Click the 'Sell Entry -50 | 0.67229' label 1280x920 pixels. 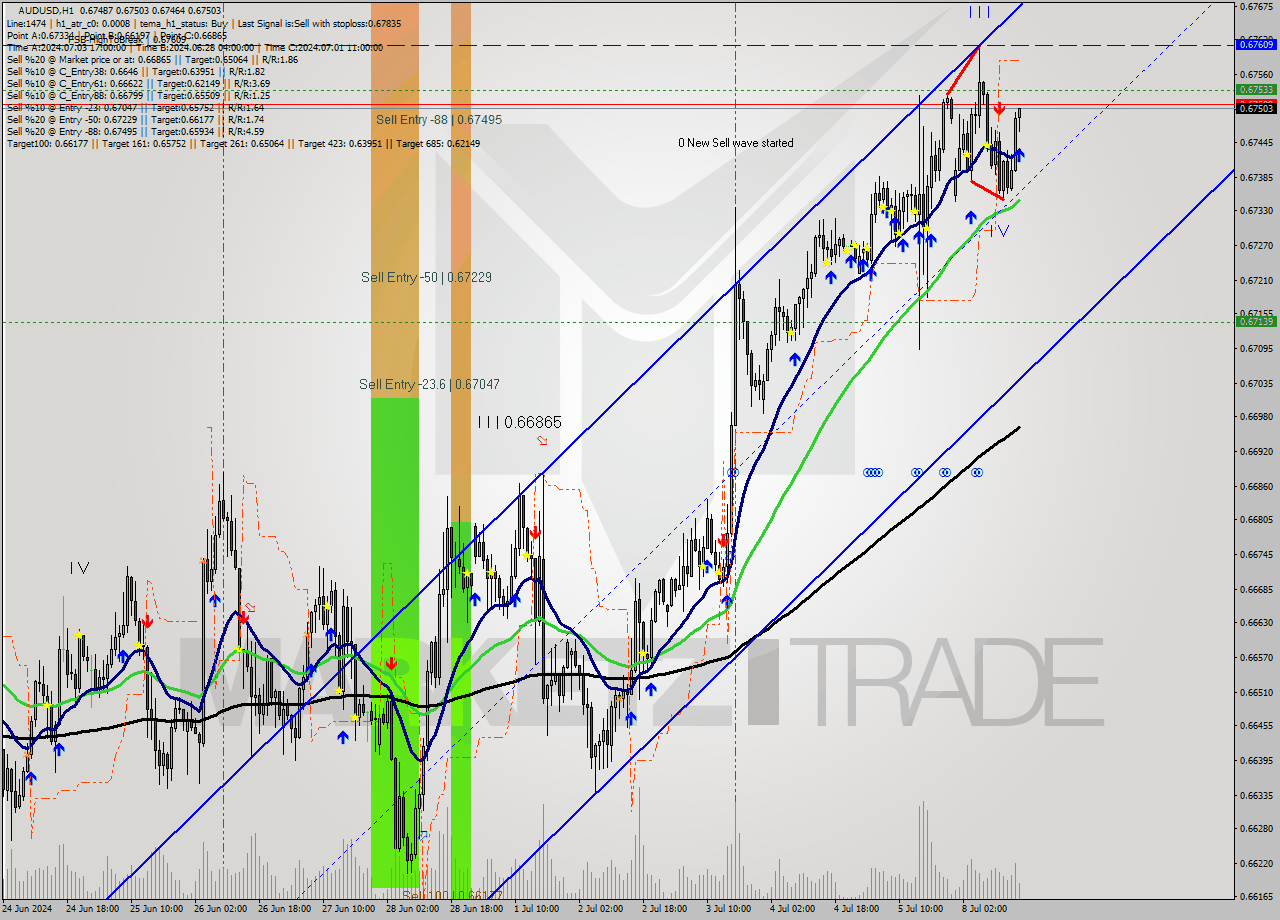426,277
